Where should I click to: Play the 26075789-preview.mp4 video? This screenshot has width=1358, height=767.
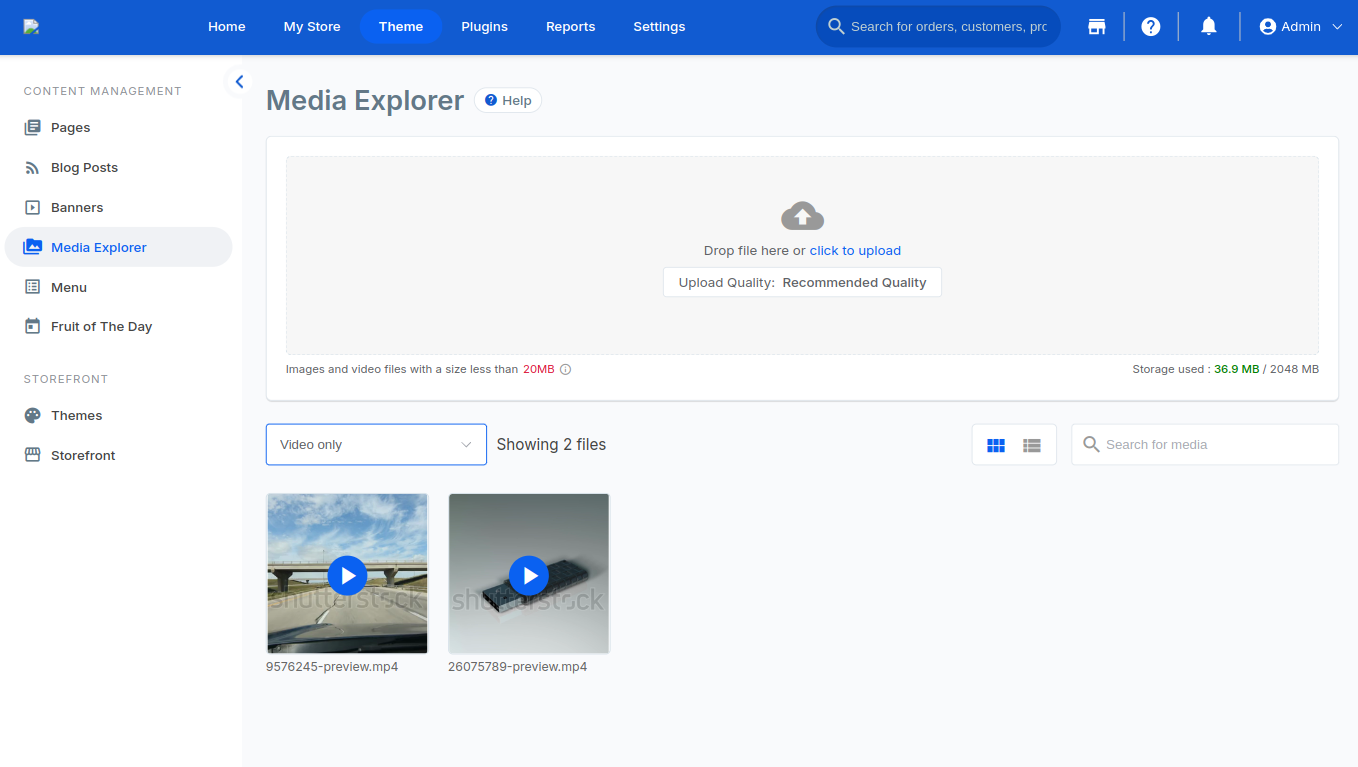tap(529, 575)
